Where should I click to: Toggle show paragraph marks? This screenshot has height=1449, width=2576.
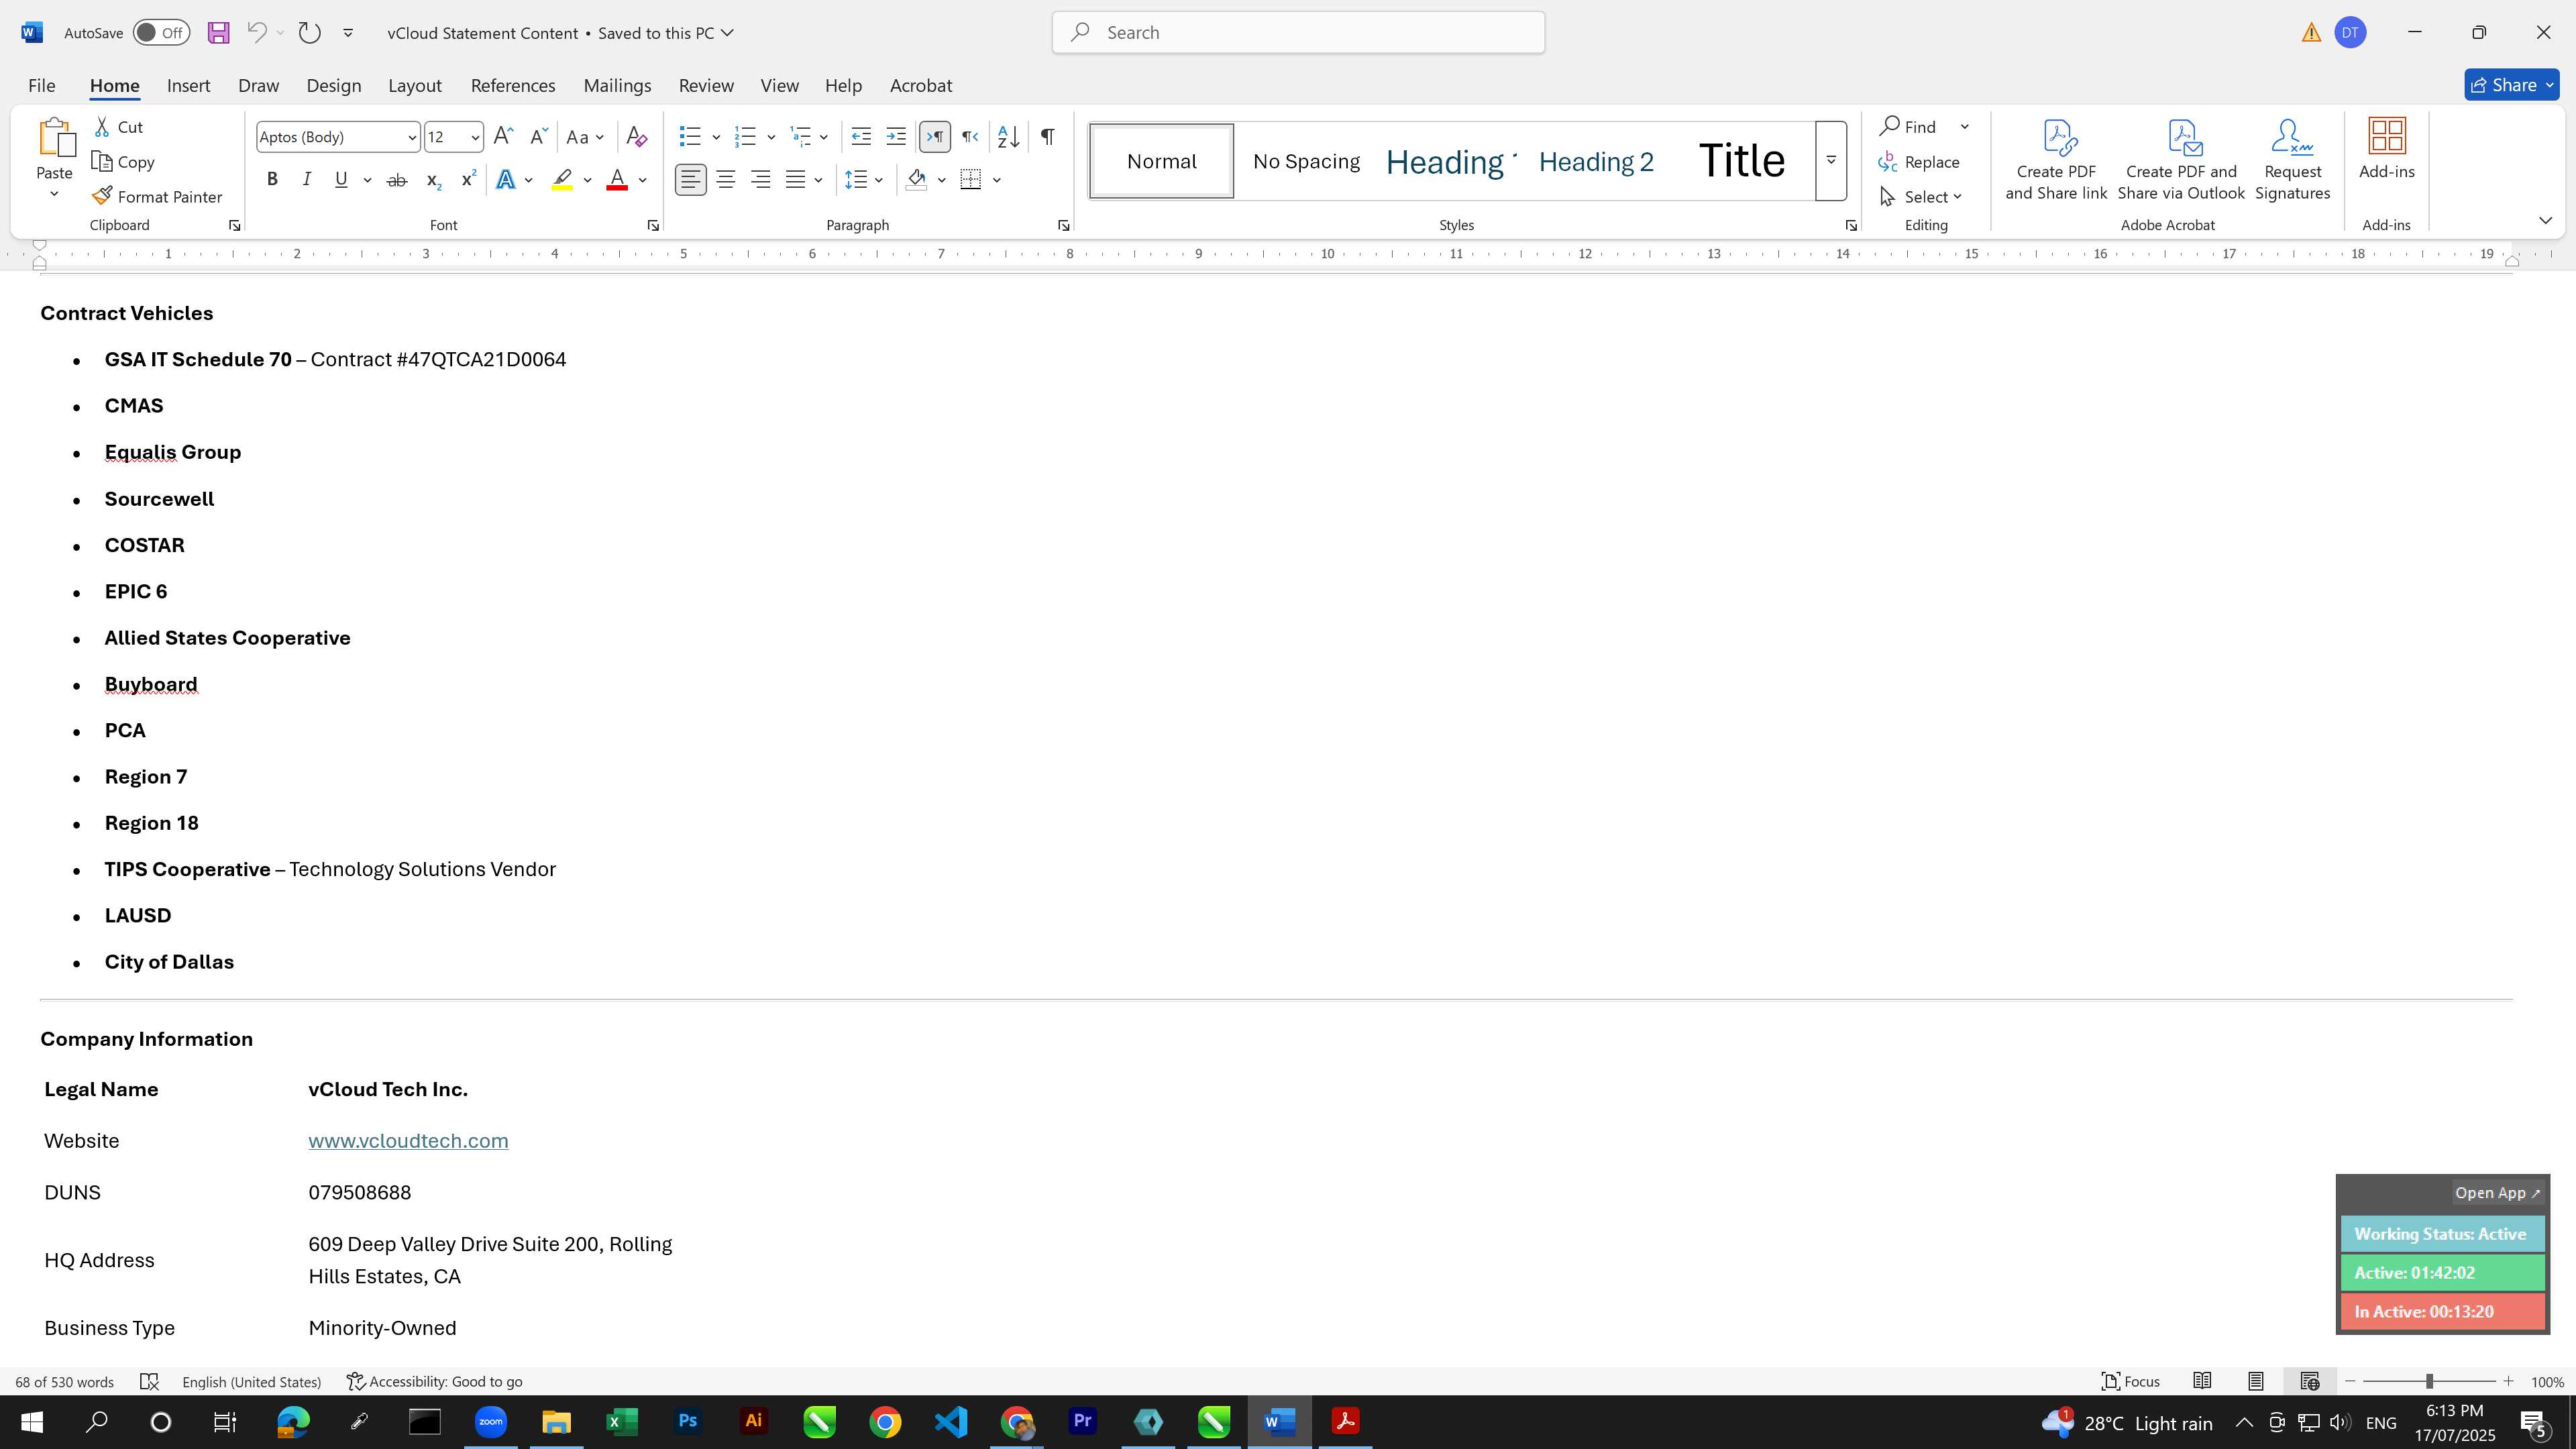point(1047,136)
